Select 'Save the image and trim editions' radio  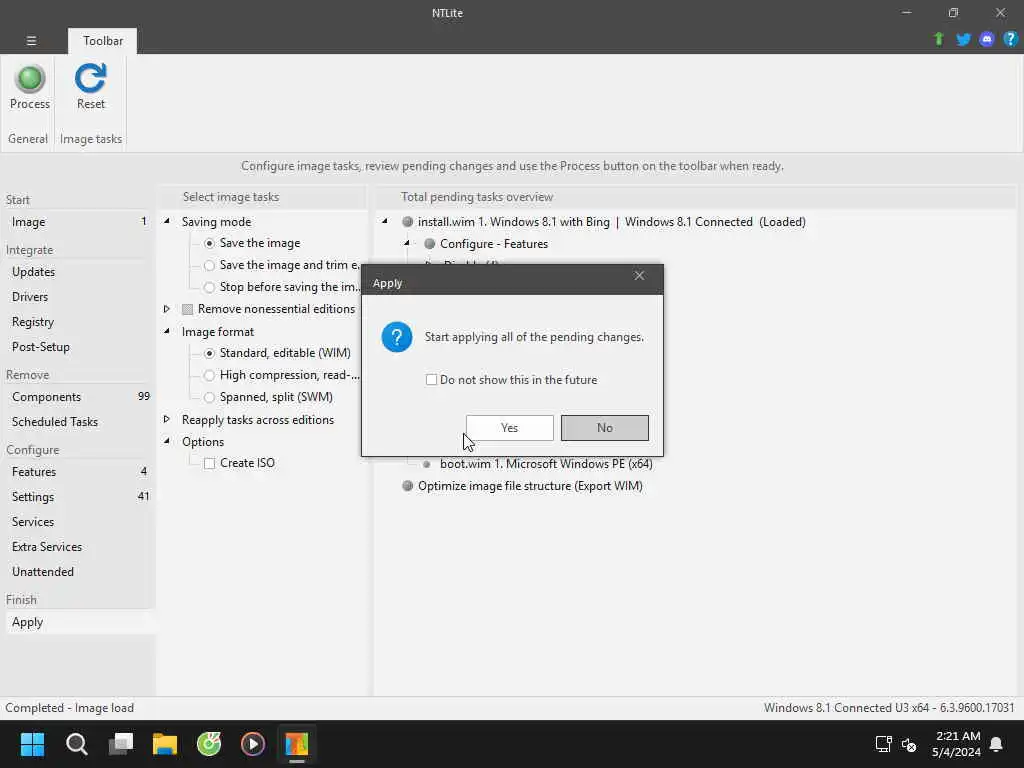point(209,265)
